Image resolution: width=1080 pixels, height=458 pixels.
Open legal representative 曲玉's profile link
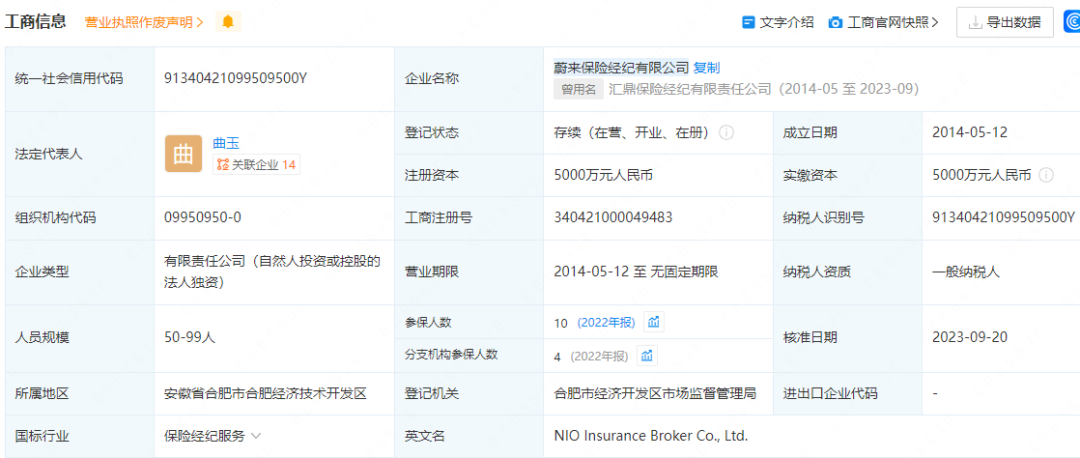(226, 143)
